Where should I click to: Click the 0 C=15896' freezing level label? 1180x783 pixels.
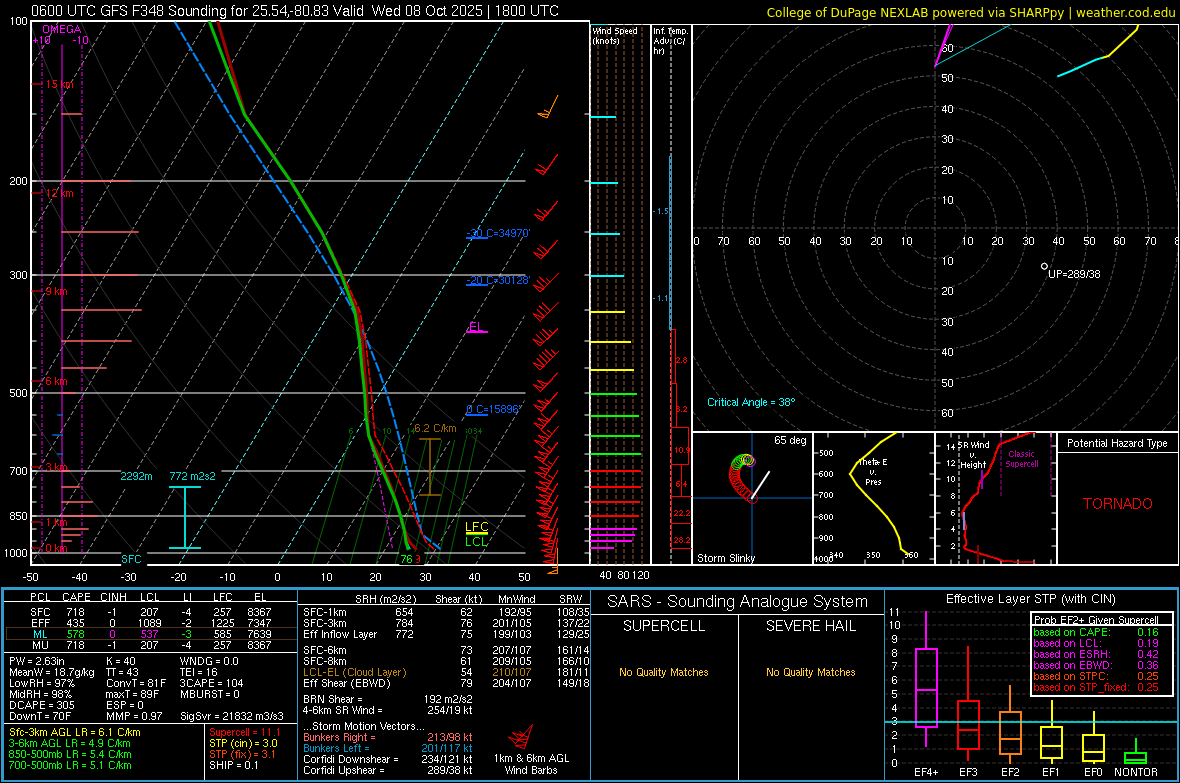tap(493, 410)
